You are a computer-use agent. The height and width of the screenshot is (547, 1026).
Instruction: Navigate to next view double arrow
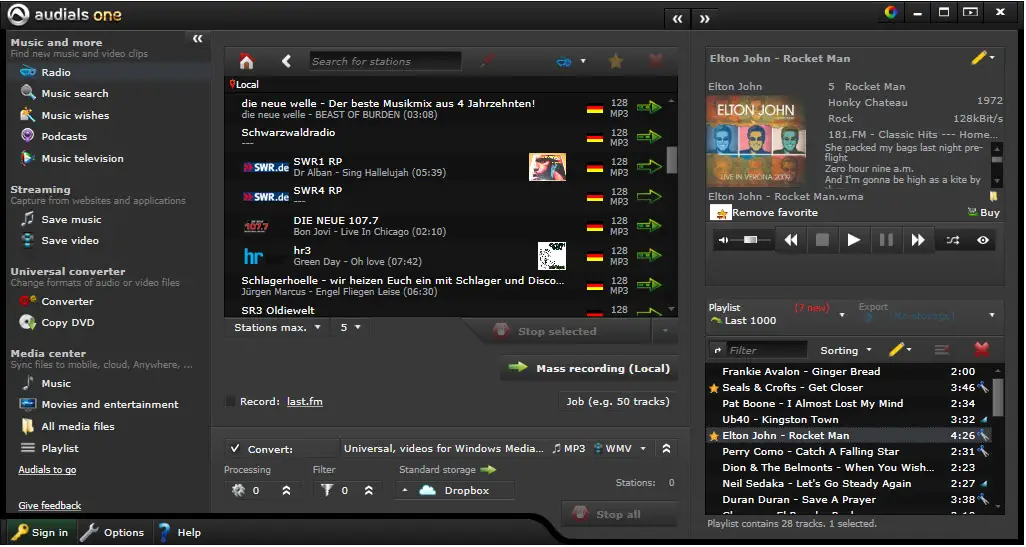click(705, 19)
